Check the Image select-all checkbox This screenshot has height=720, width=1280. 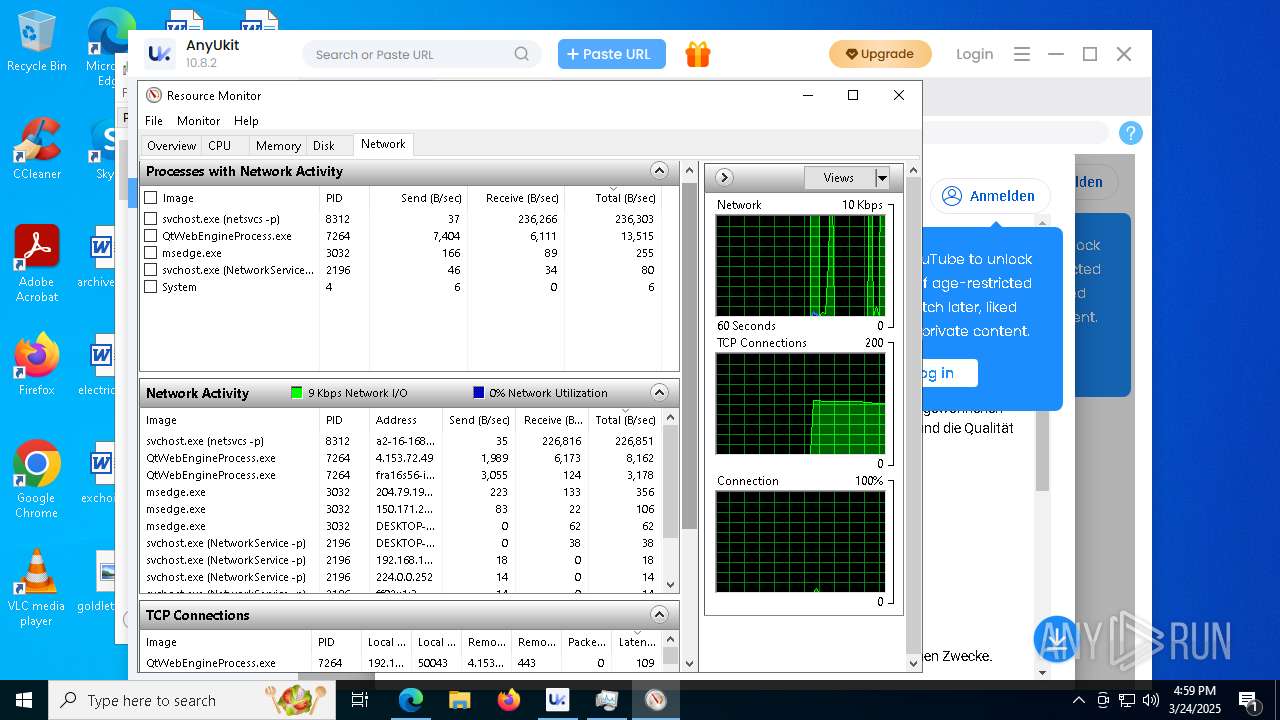151,198
